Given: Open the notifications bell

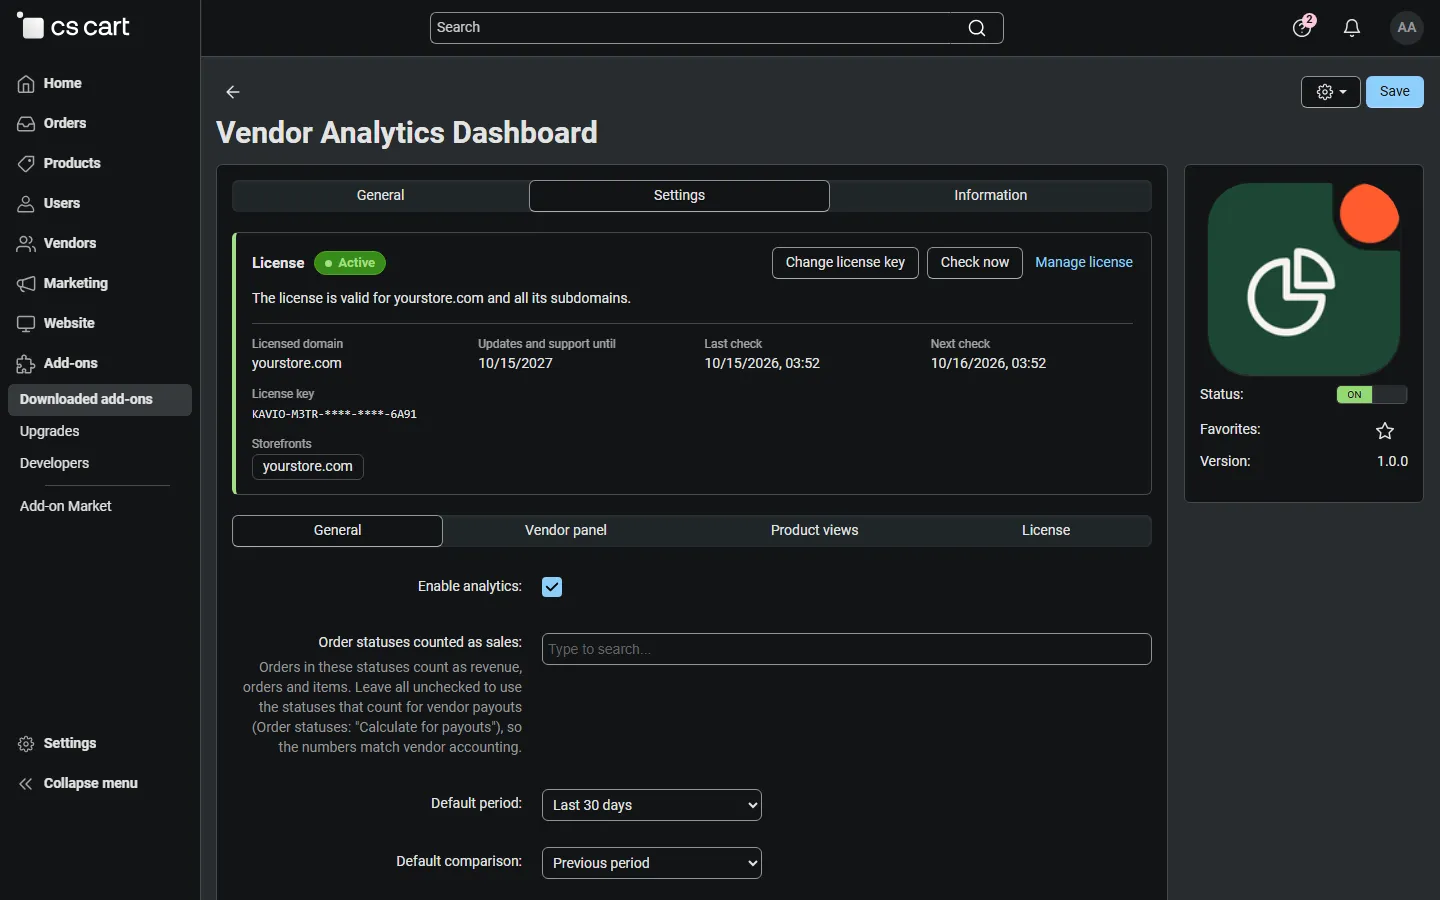Looking at the screenshot, I should click(1353, 28).
